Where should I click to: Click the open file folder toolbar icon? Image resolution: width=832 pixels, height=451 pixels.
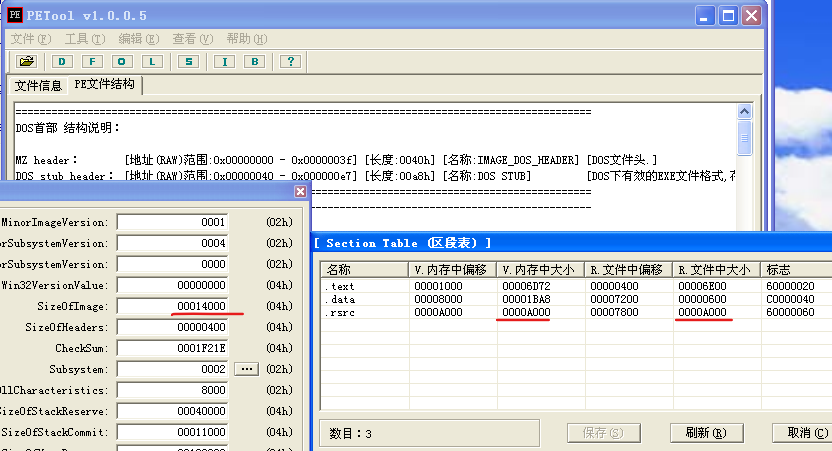tap(27, 62)
